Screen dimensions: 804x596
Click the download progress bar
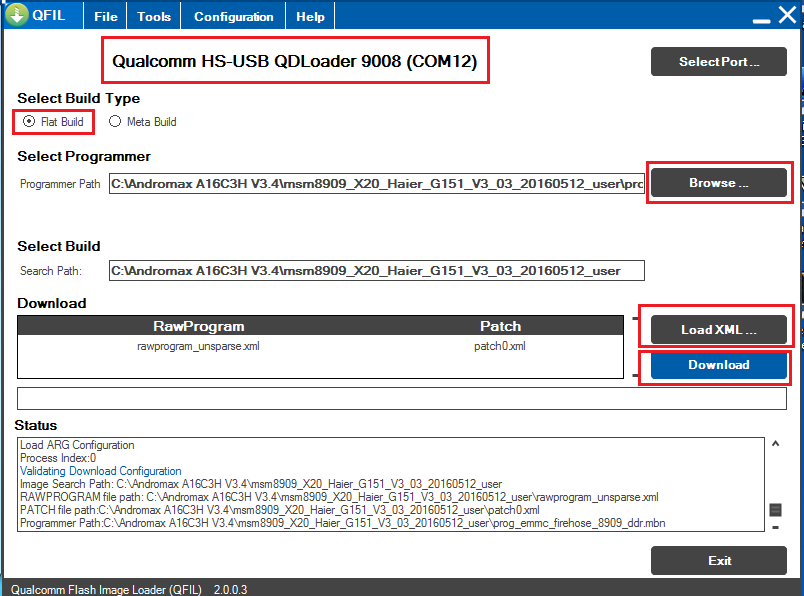tap(401, 399)
